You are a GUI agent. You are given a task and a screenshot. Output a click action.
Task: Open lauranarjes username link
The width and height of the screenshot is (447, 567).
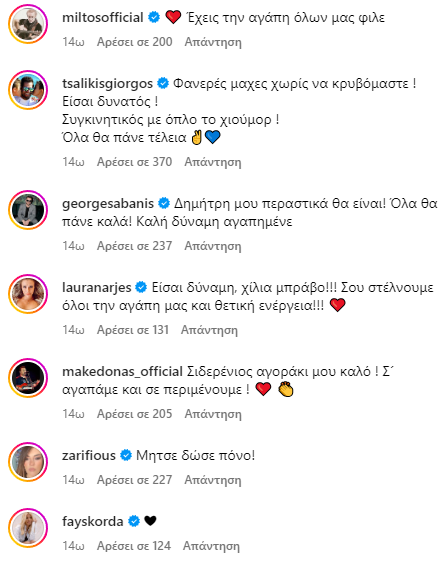(97, 288)
